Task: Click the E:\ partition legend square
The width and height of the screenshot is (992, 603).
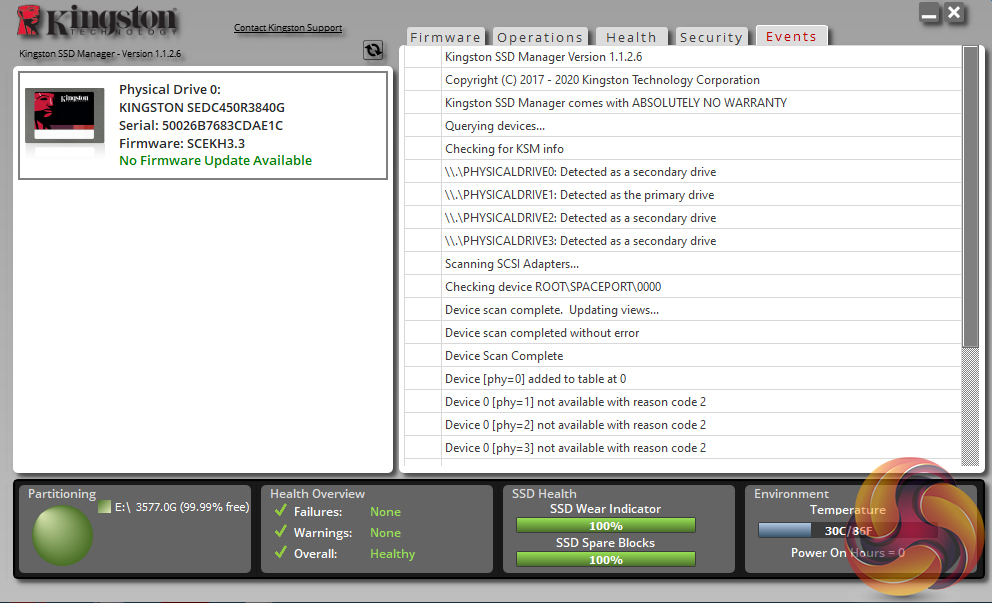Action: point(104,507)
